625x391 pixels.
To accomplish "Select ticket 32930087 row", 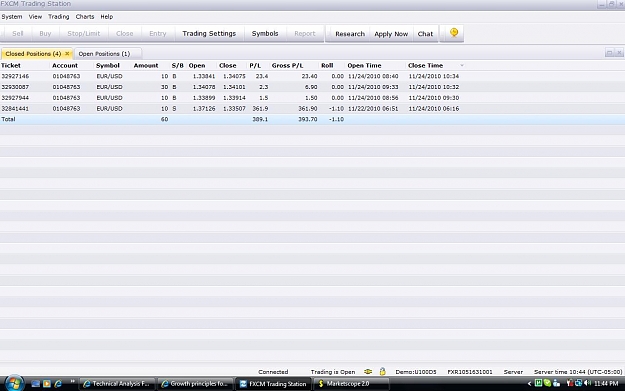I will click(312, 87).
